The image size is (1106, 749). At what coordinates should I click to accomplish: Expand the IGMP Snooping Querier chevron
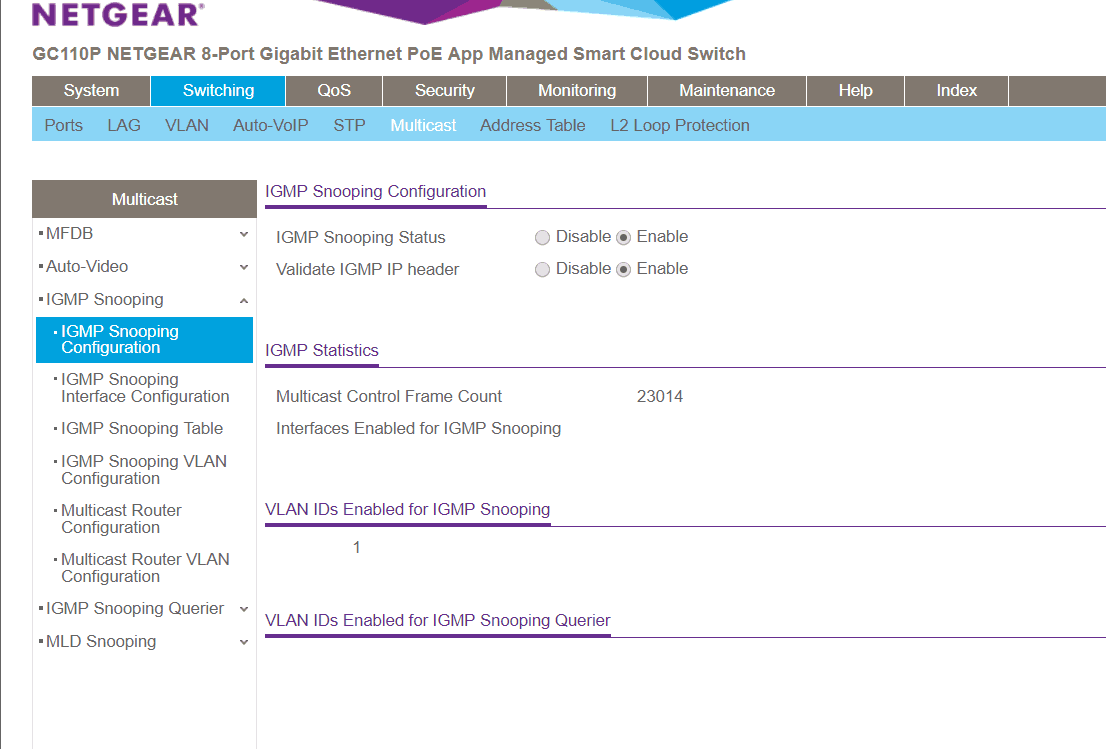[244, 610]
